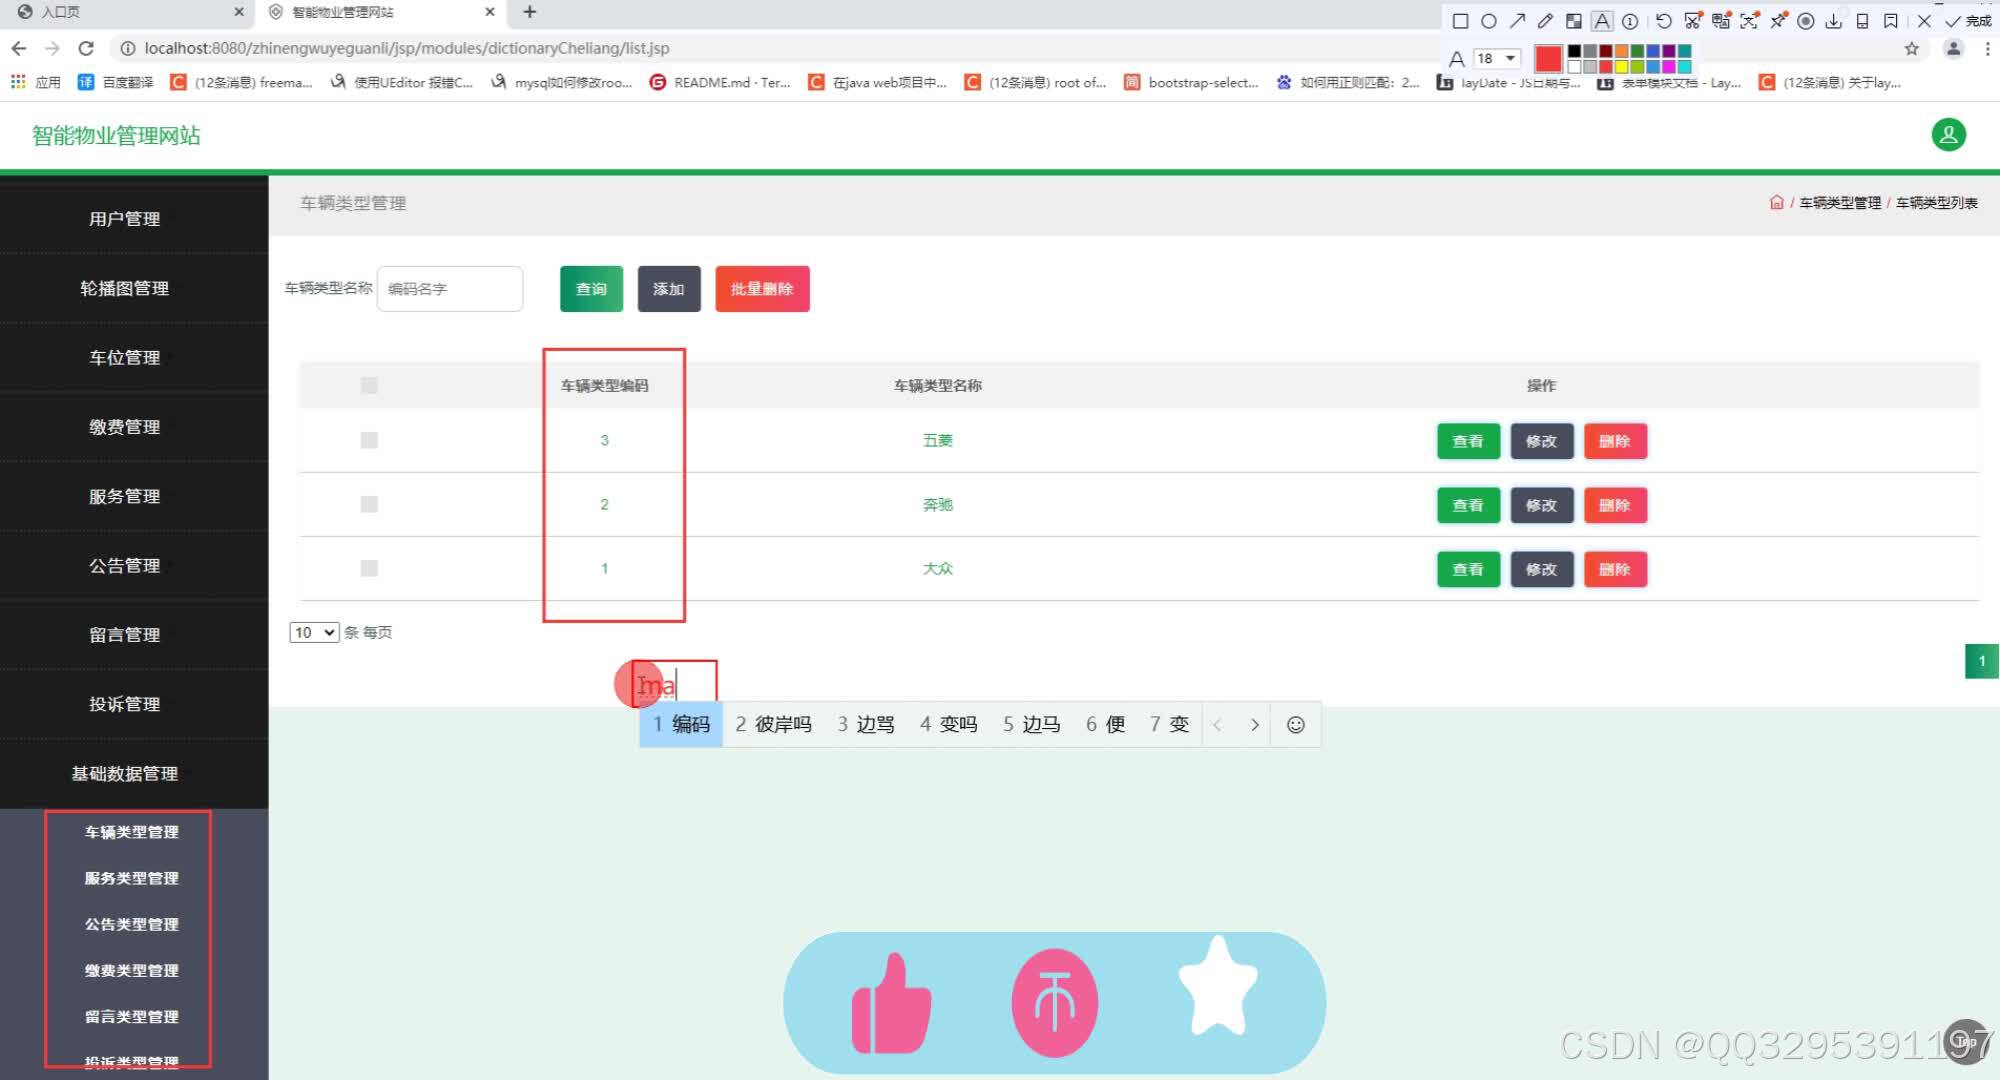Expand 车位管理 sidebar menu
This screenshot has height=1080, width=2000.
tap(125, 357)
